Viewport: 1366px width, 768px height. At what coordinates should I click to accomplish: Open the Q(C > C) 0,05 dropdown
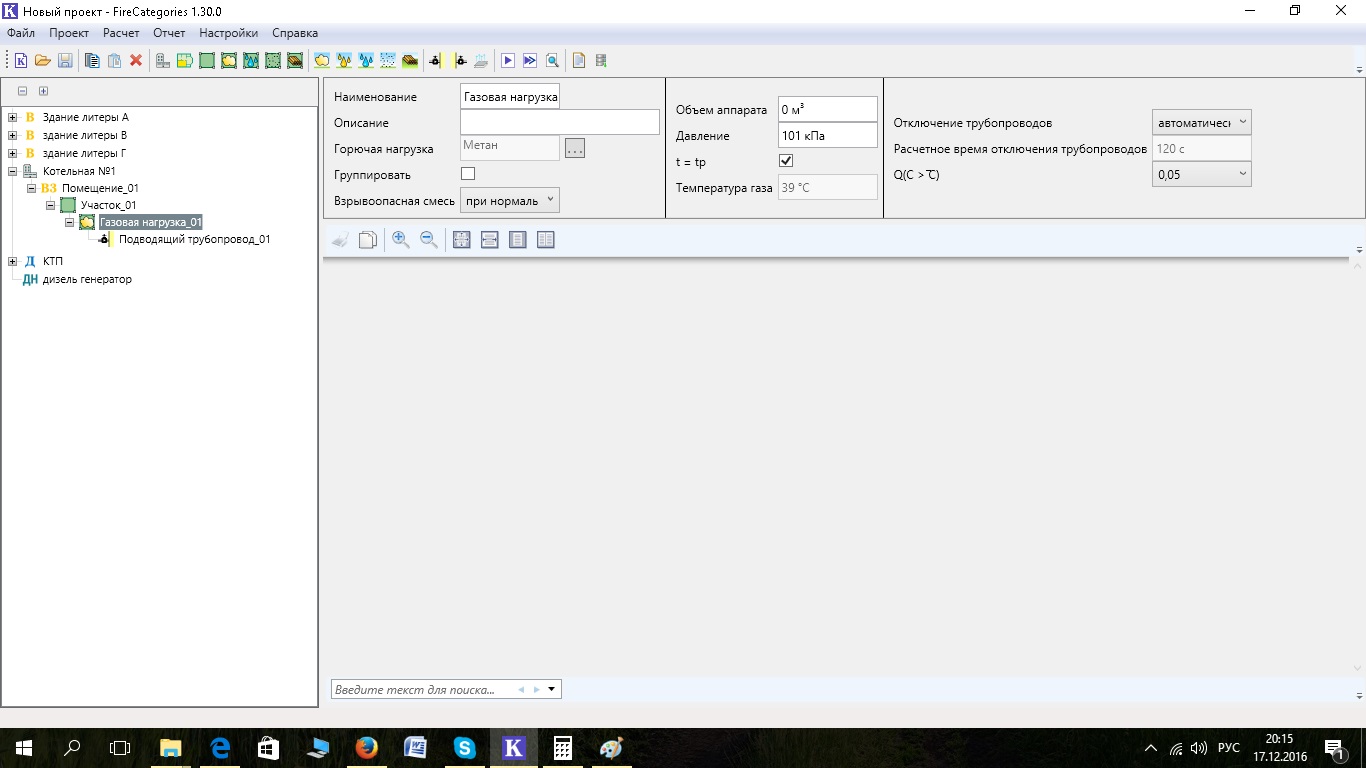point(1201,174)
